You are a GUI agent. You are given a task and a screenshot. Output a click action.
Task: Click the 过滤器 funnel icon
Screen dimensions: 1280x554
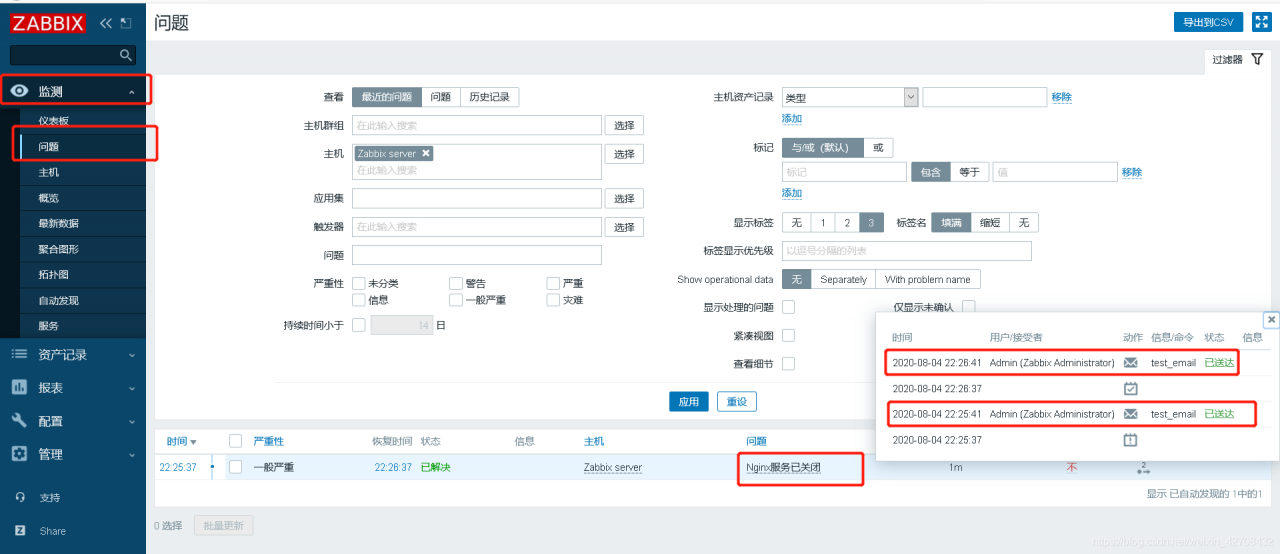pos(1257,59)
